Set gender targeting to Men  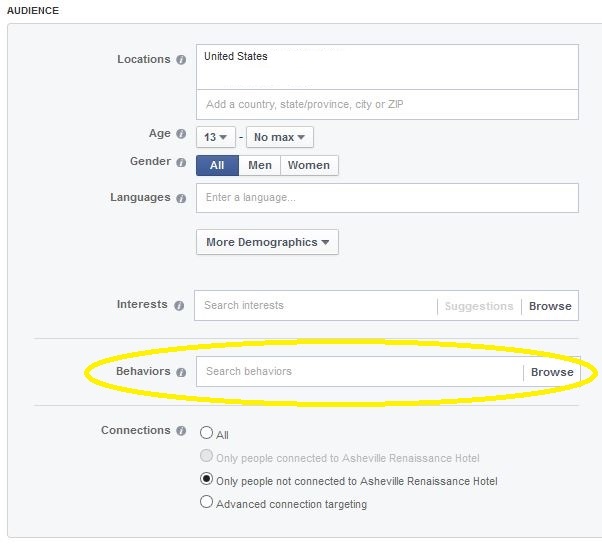click(260, 165)
